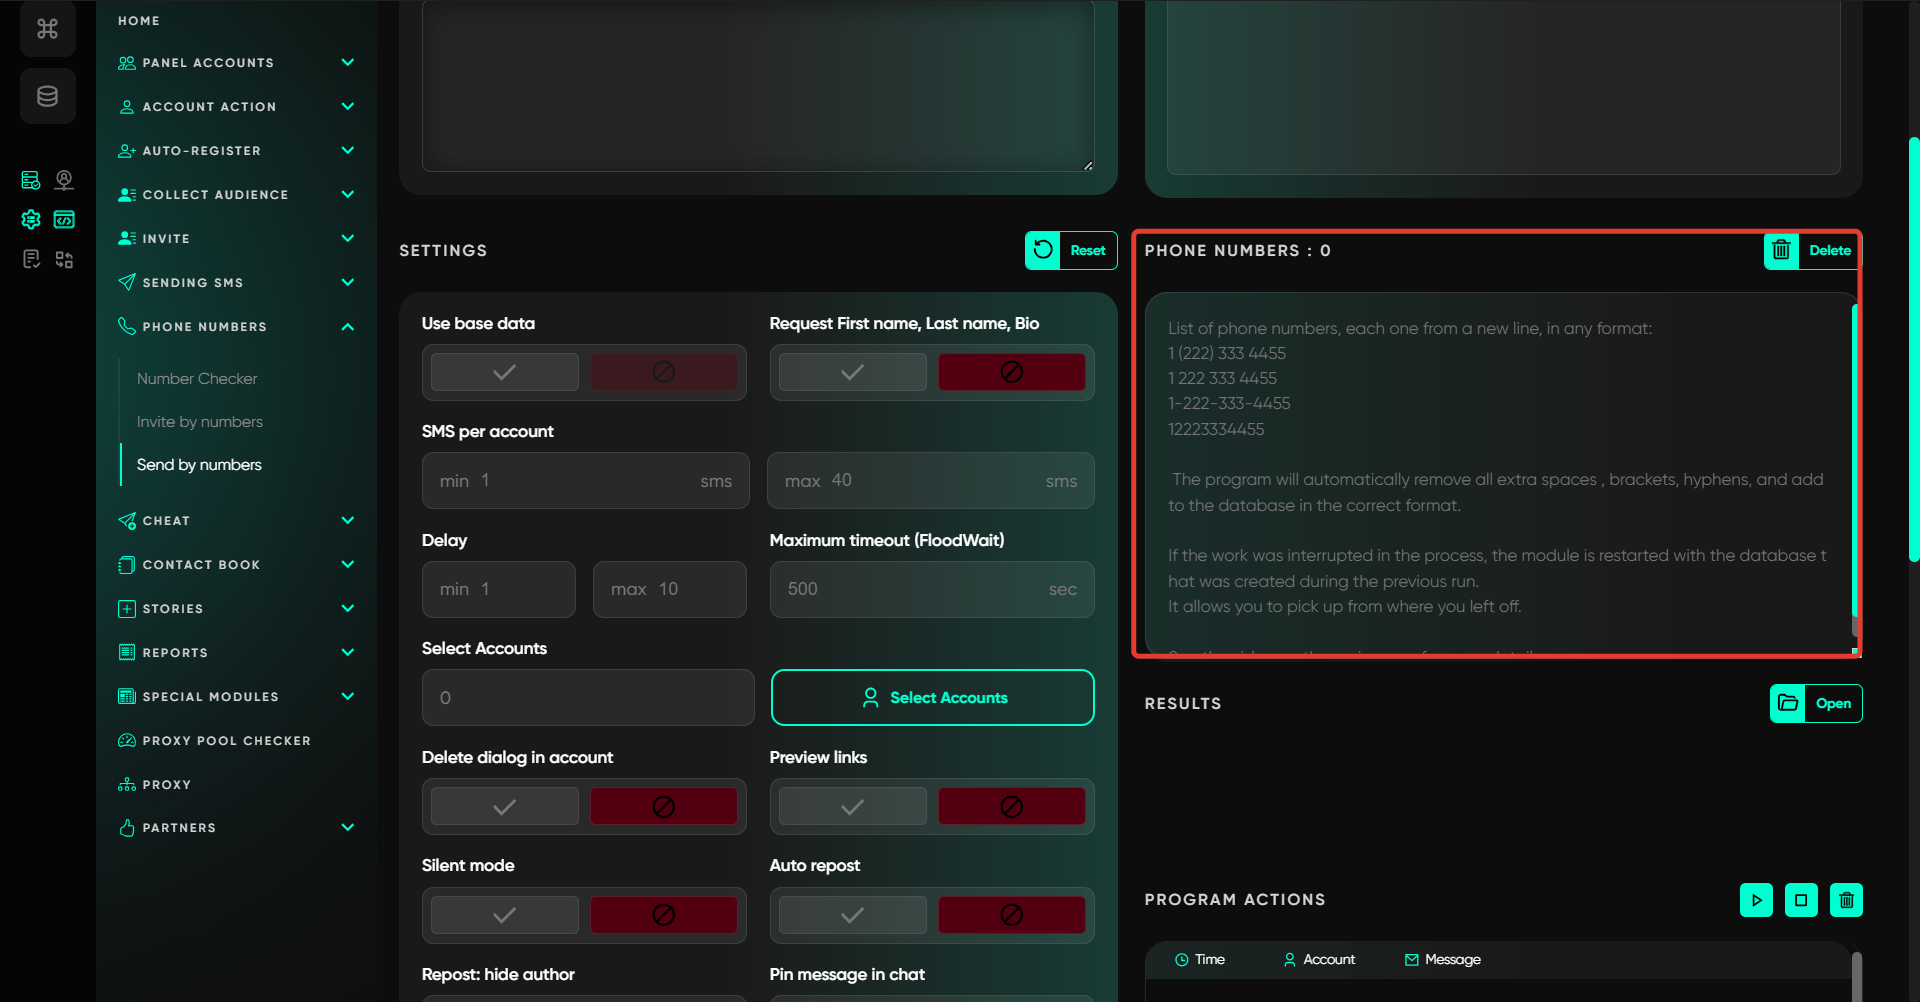Viewport: 1920px width, 1002px height.
Task: Click the Select Accounts button
Action: pyautogui.click(x=932, y=698)
